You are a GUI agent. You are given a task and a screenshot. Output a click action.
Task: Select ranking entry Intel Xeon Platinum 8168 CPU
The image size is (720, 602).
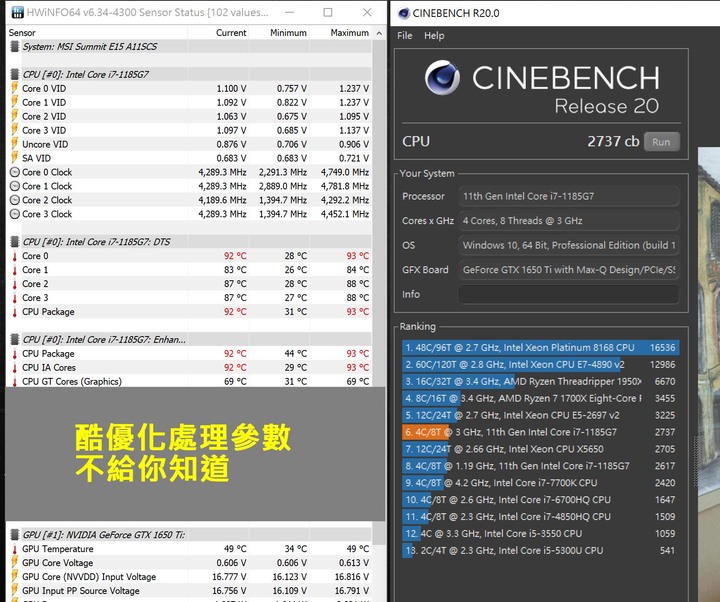point(540,348)
